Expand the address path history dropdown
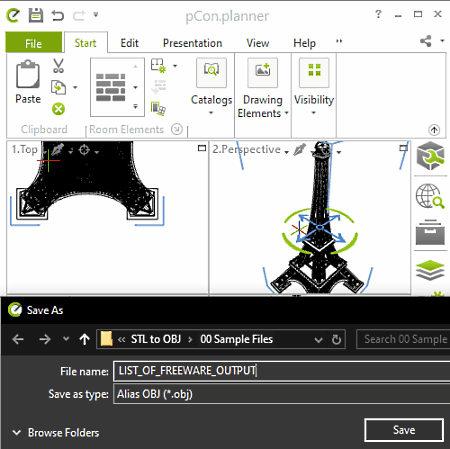This screenshot has width=450, height=449. pyautogui.click(x=318, y=340)
